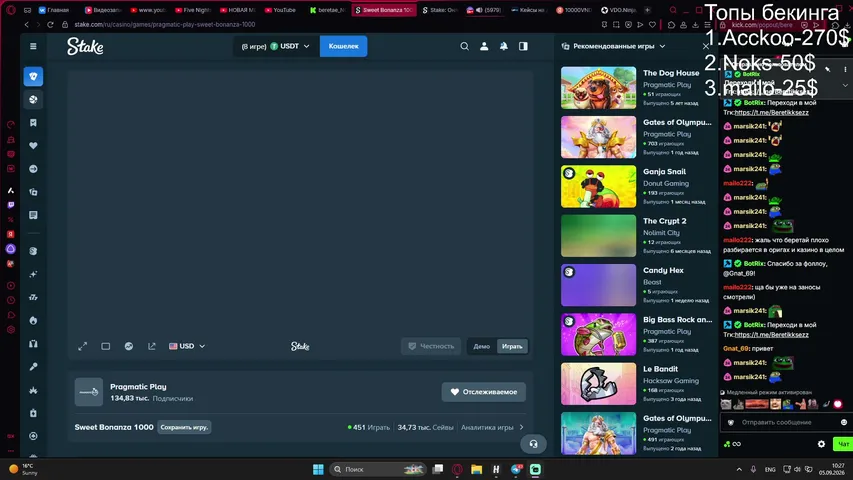Open the Кошелек wallet button
This screenshot has height=480, width=853.
point(343,46)
